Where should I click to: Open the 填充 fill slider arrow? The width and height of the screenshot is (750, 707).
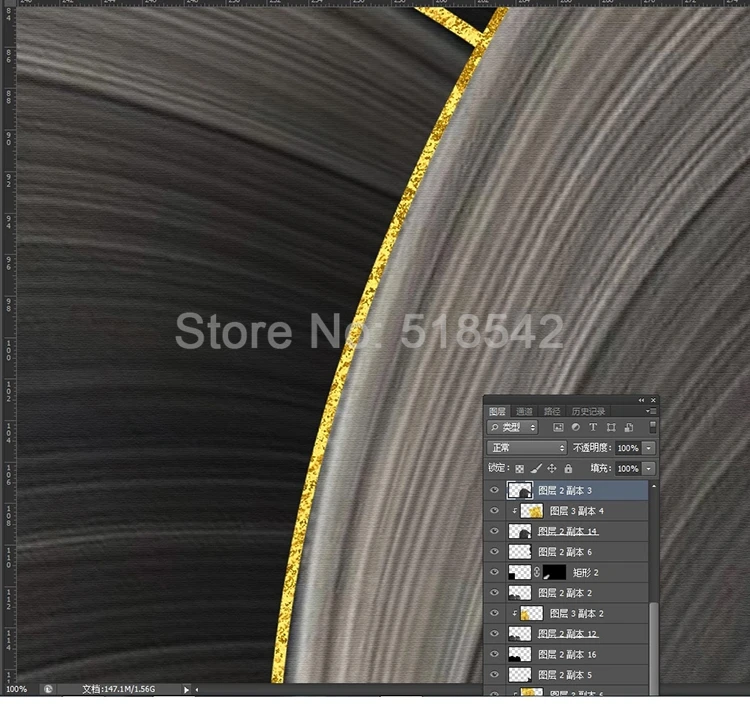[649, 468]
